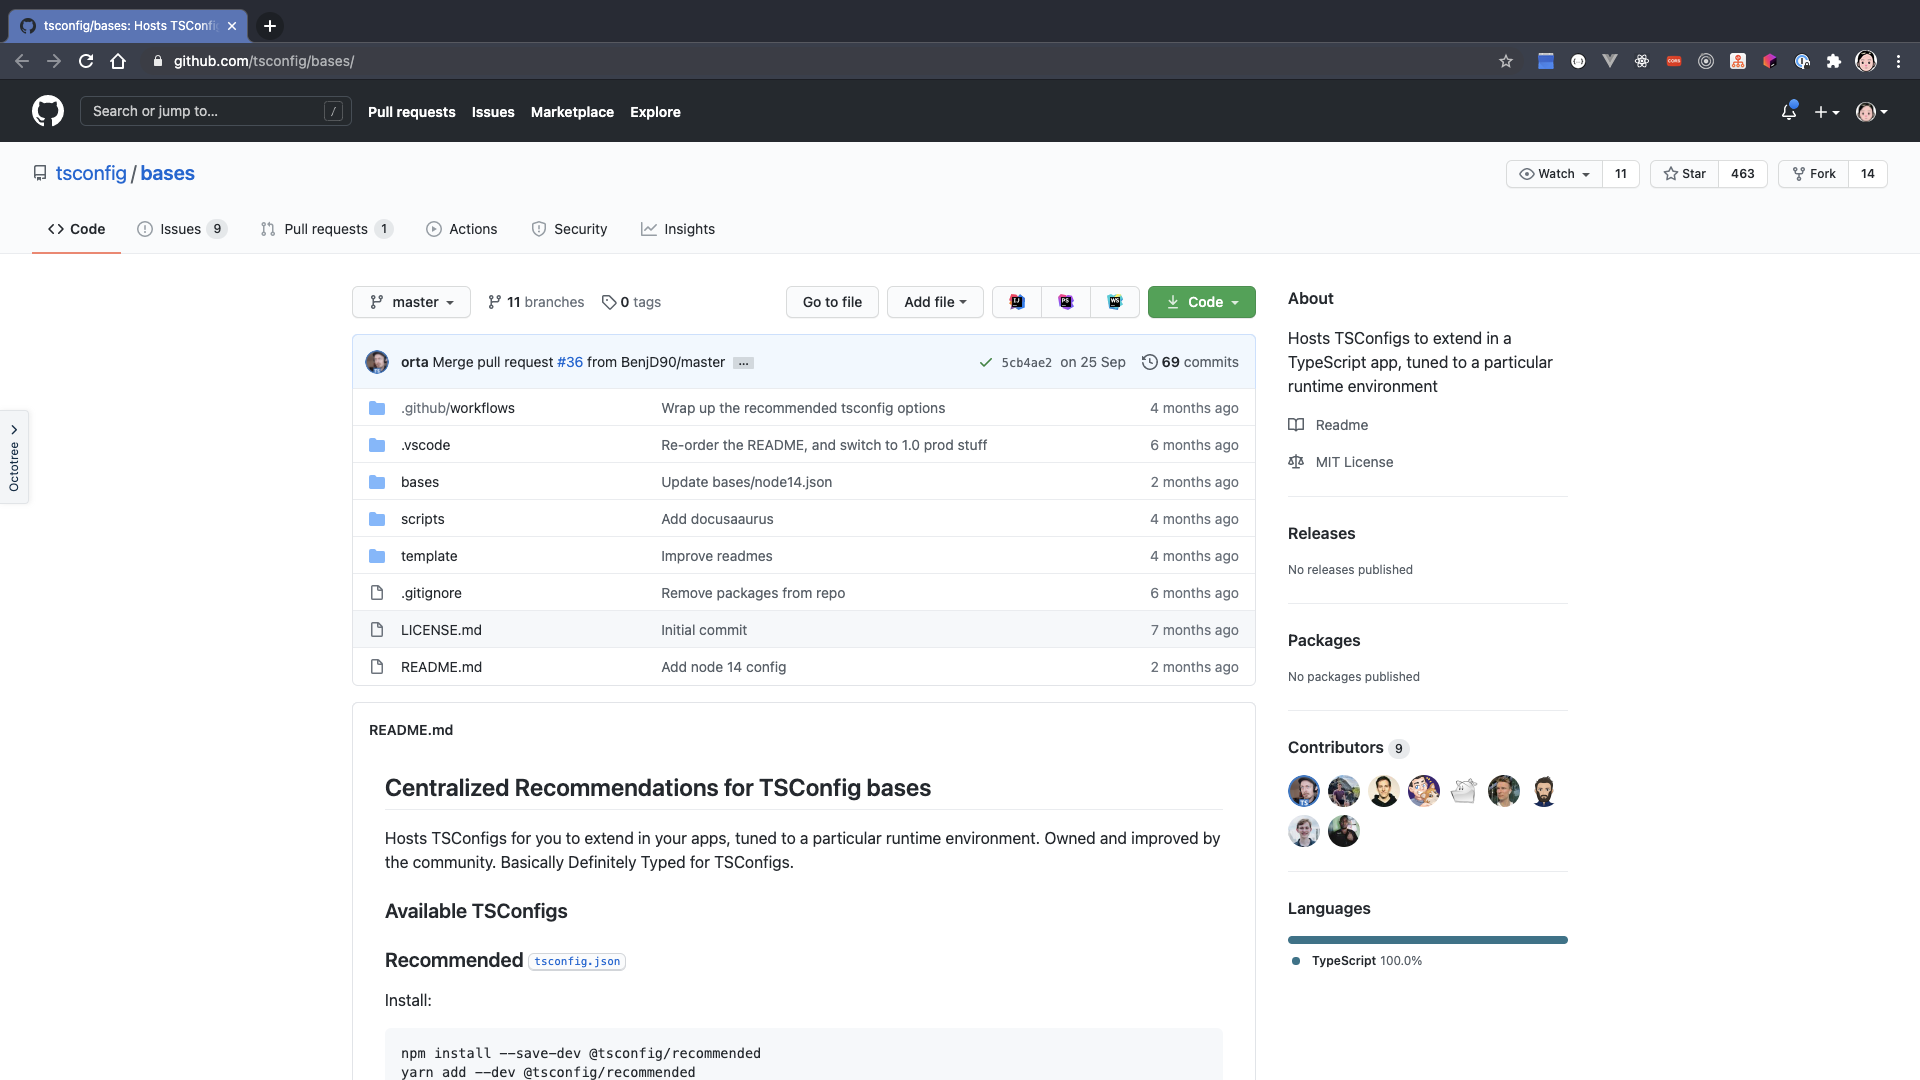This screenshot has height=1080, width=1920.
Task: Open browser extensions puzzle icon
Action: 1834,61
